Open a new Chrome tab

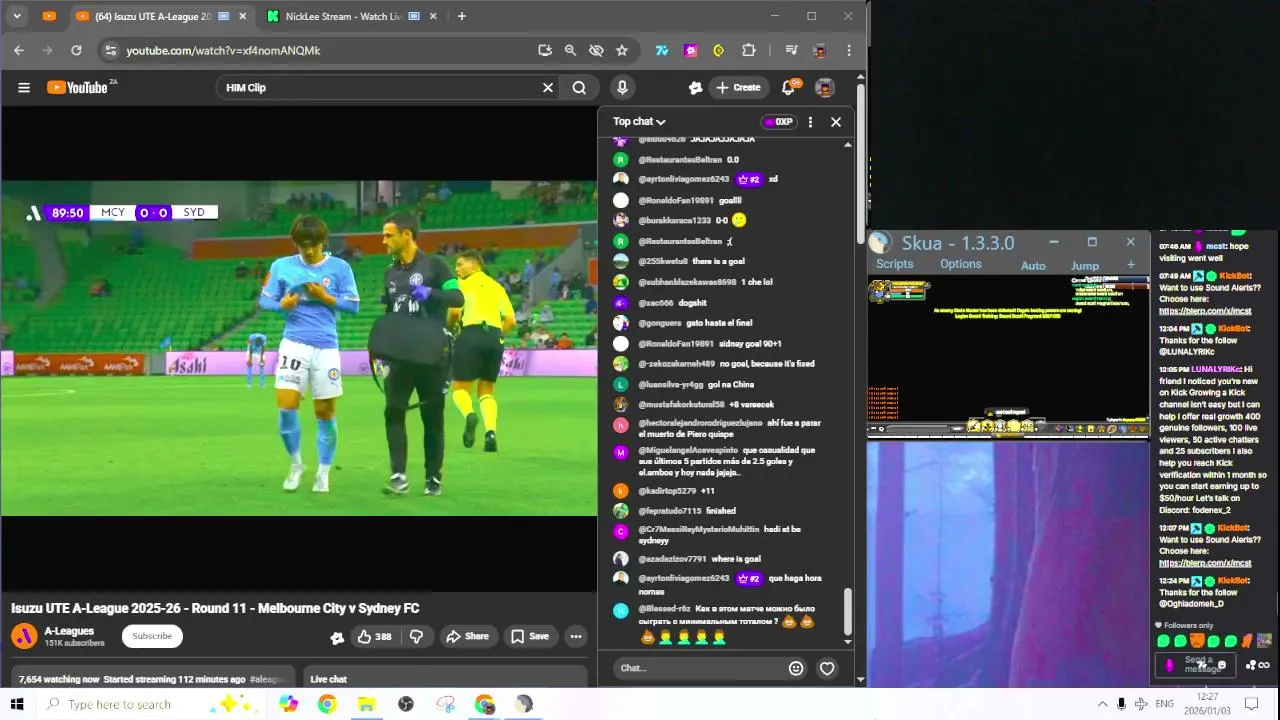(461, 16)
